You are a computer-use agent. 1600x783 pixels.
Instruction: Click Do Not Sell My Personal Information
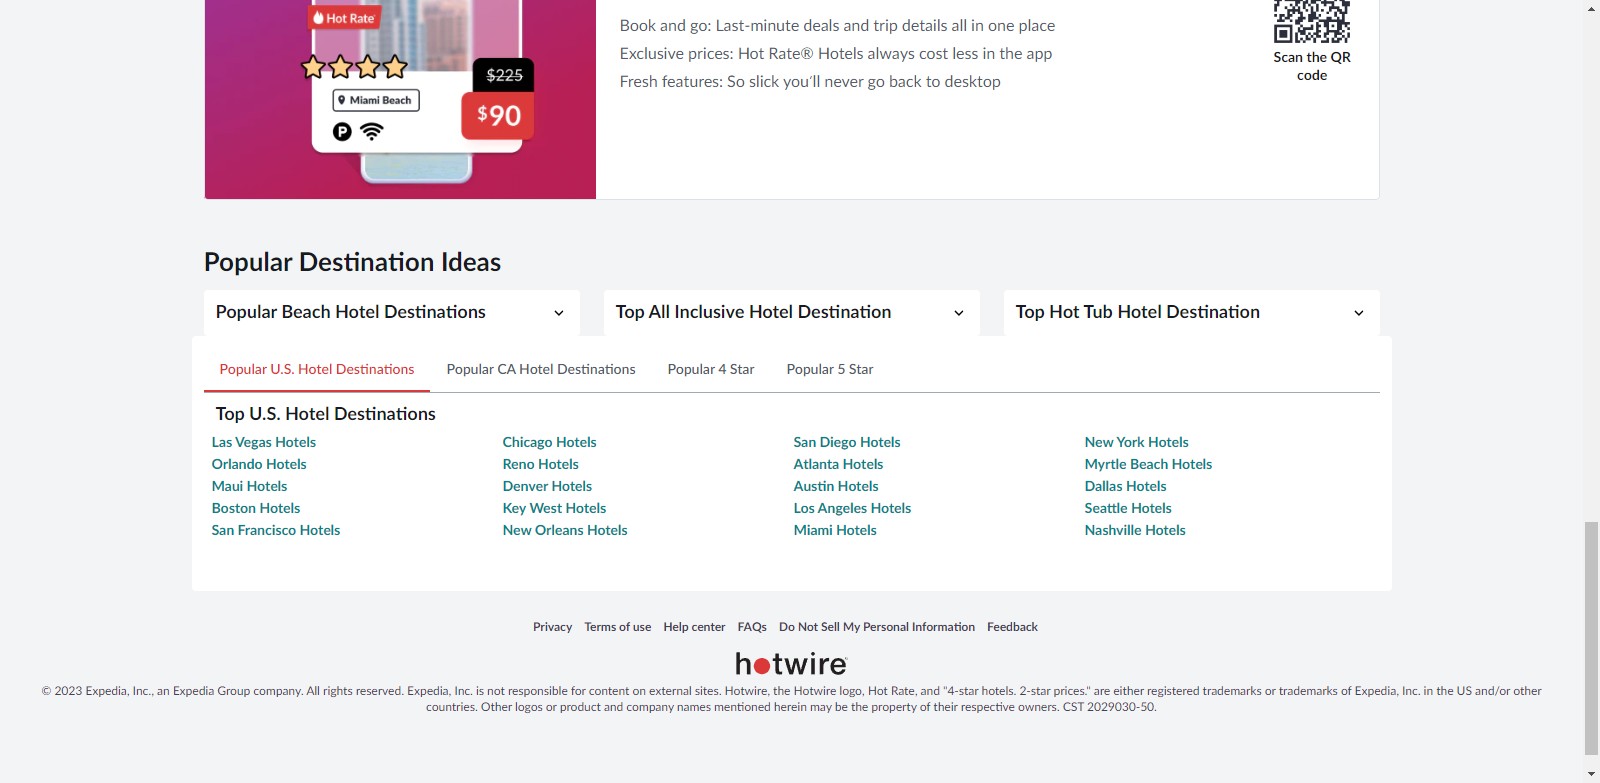coord(876,627)
